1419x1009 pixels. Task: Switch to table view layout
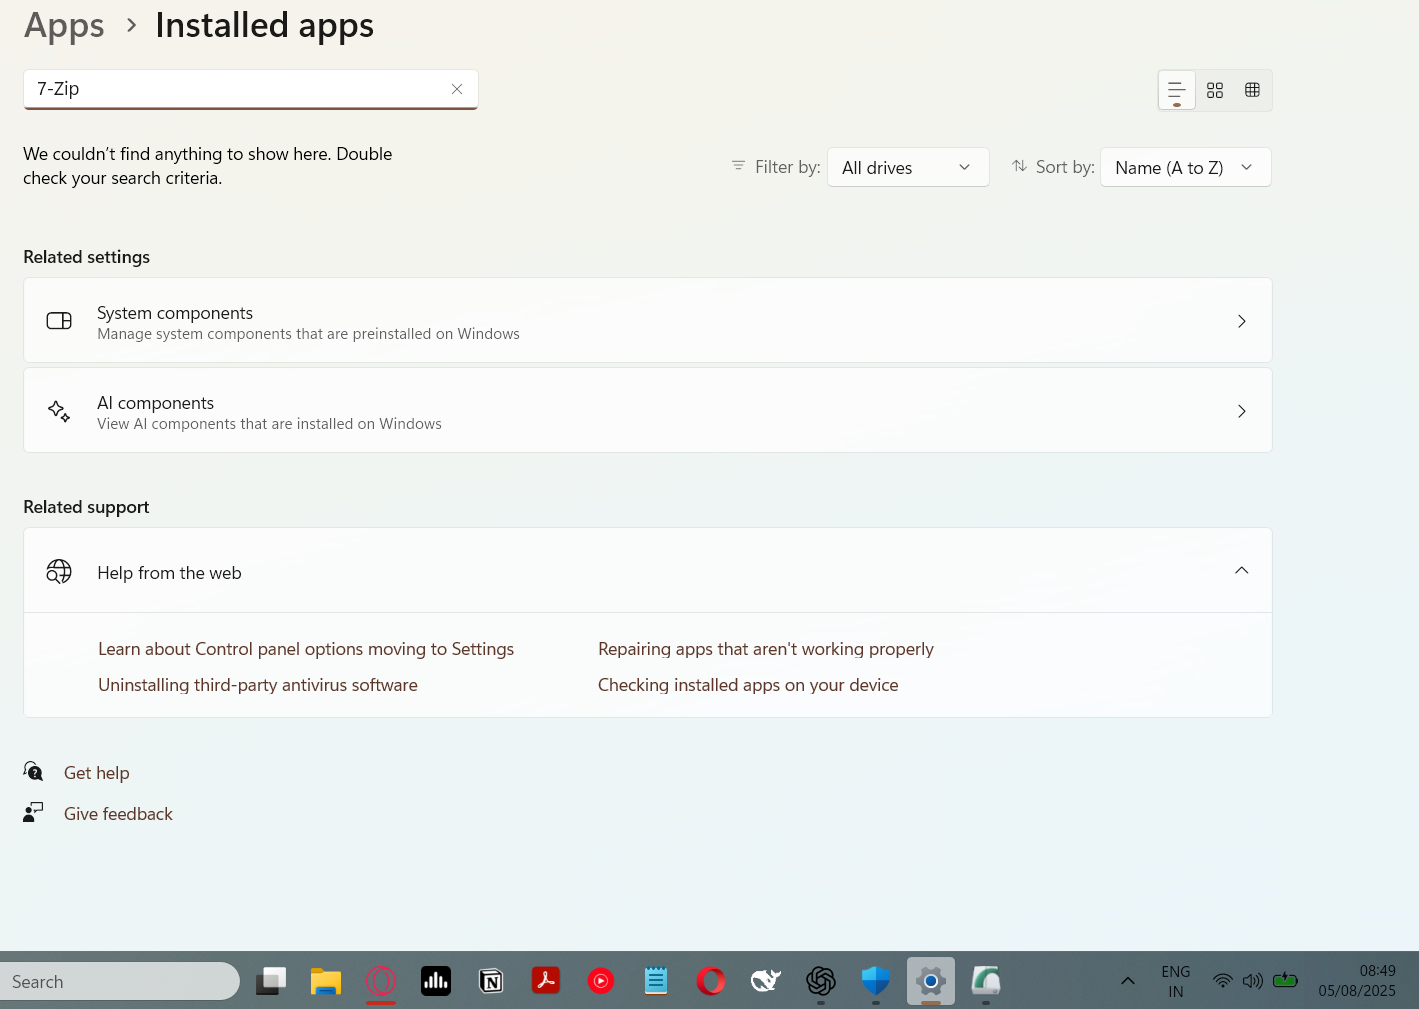(1252, 90)
